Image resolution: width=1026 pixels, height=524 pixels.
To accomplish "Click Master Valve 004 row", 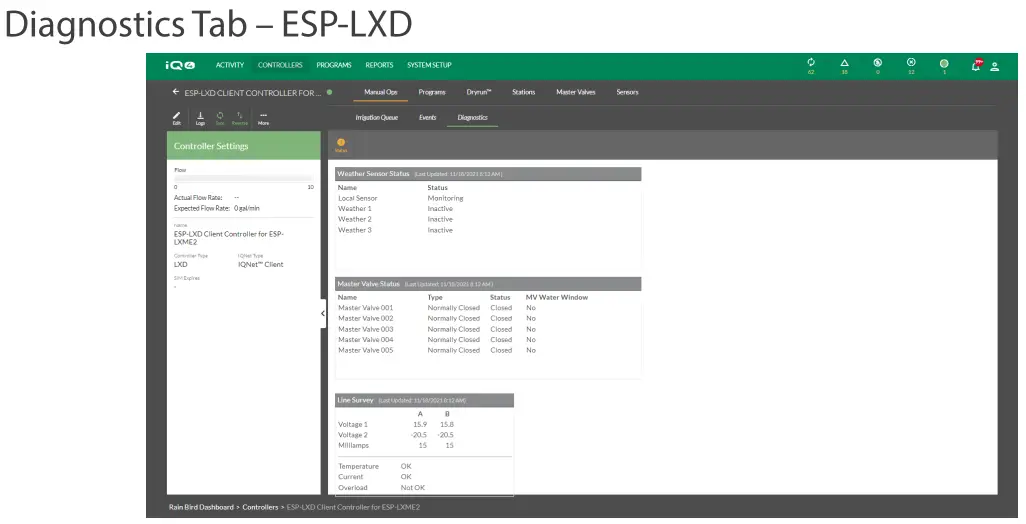I will click(x=488, y=340).
